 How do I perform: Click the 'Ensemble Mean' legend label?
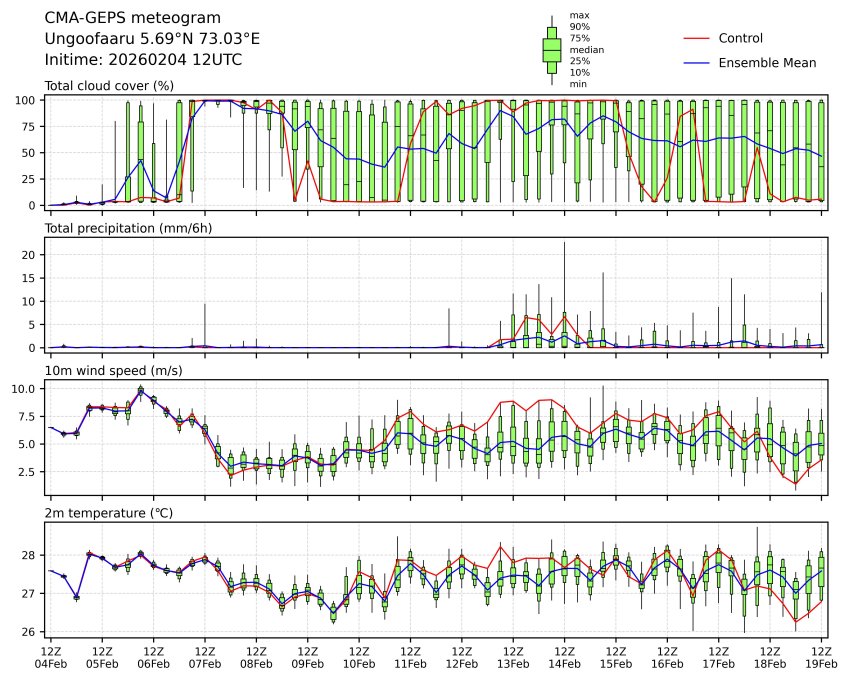tap(767, 63)
